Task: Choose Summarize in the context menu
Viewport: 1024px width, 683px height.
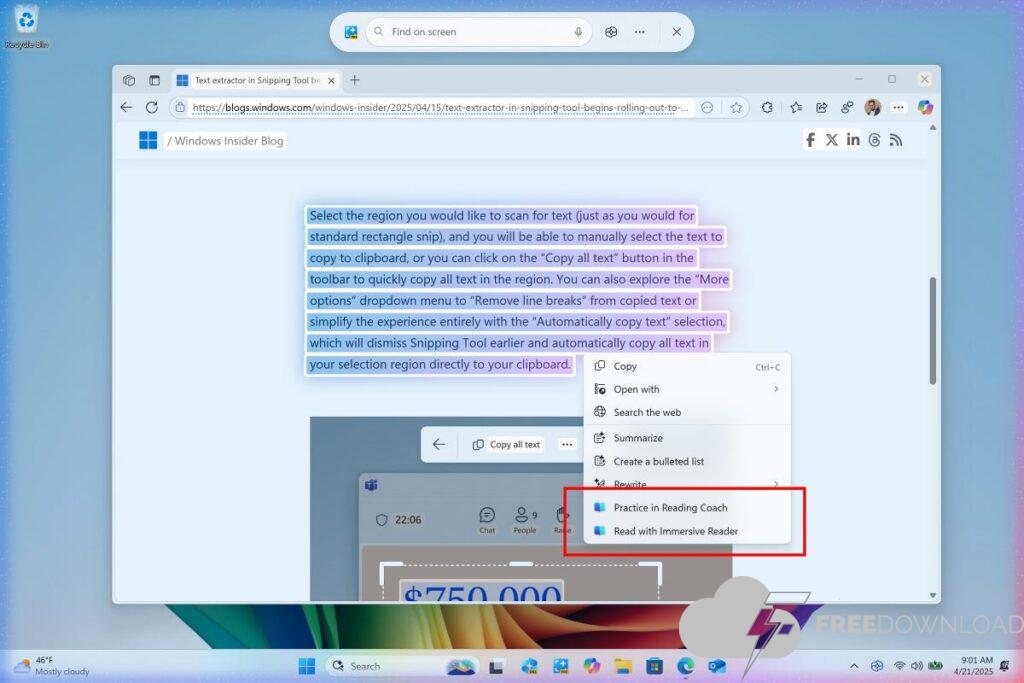Action: click(638, 438)
